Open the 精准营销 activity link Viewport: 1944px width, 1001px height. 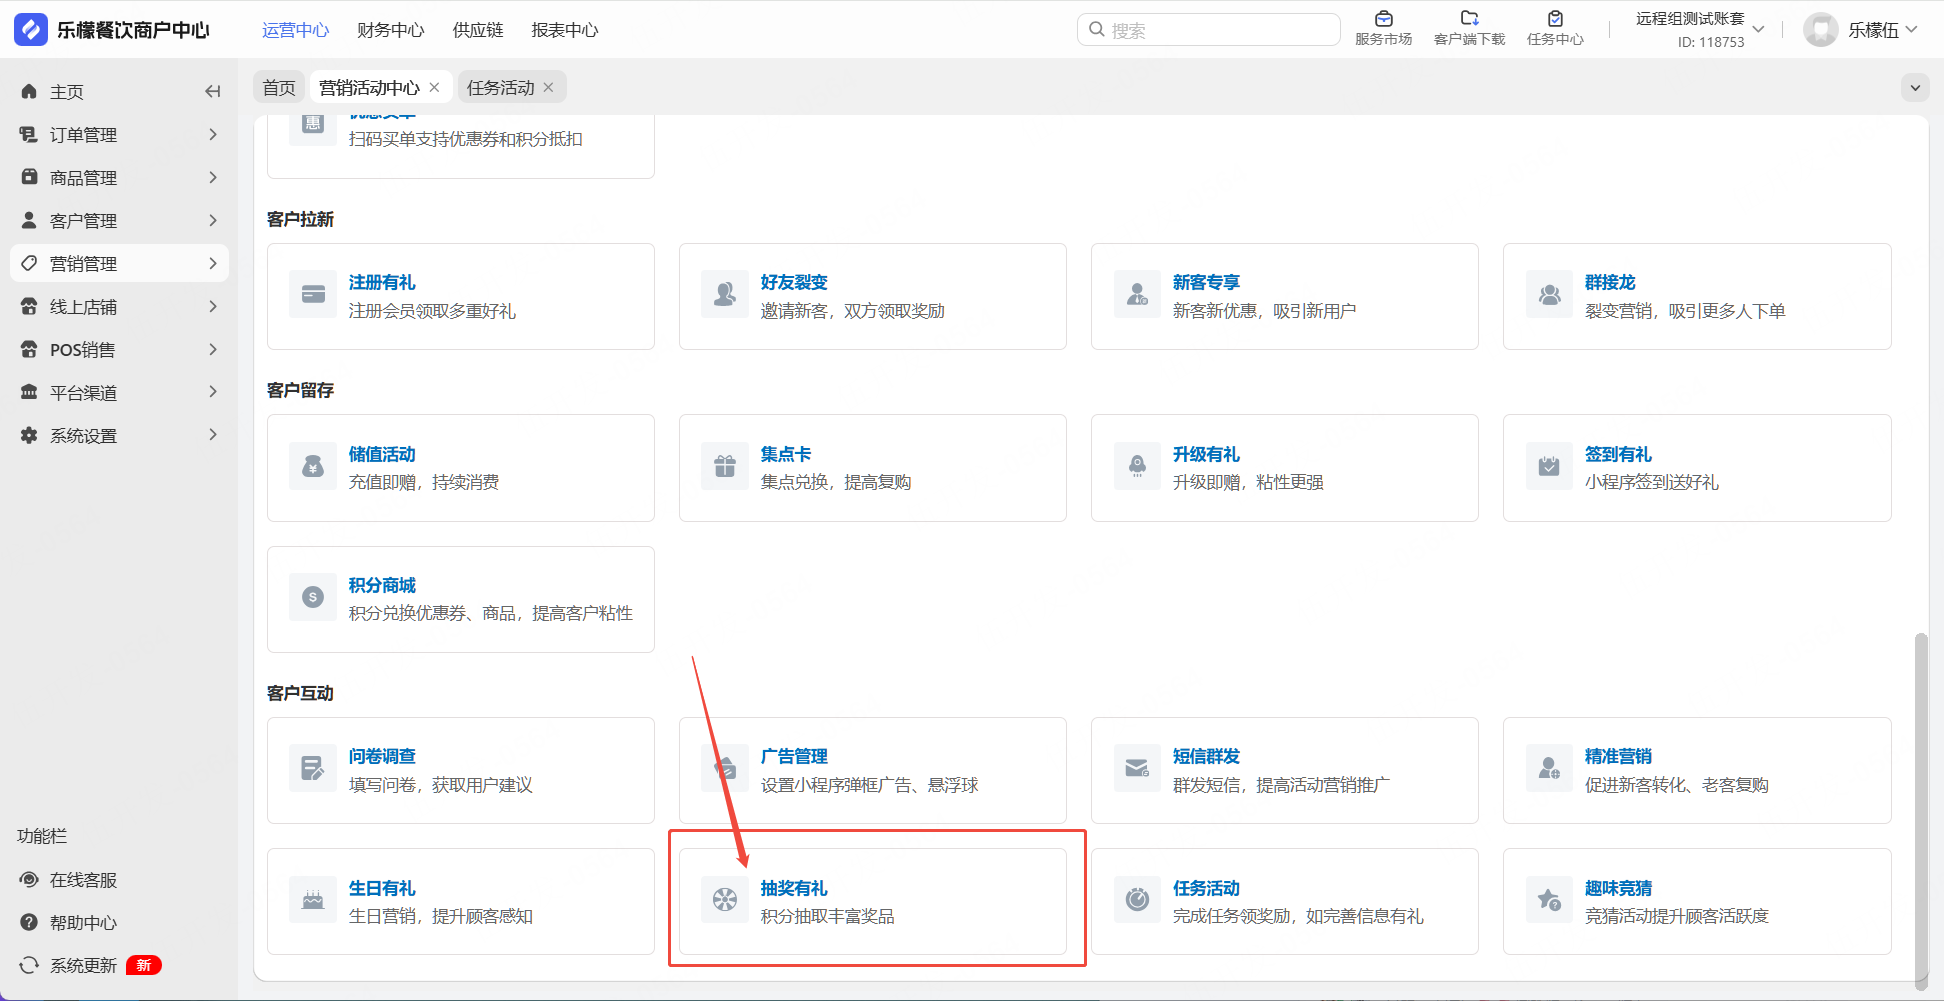click(1618, 757)
